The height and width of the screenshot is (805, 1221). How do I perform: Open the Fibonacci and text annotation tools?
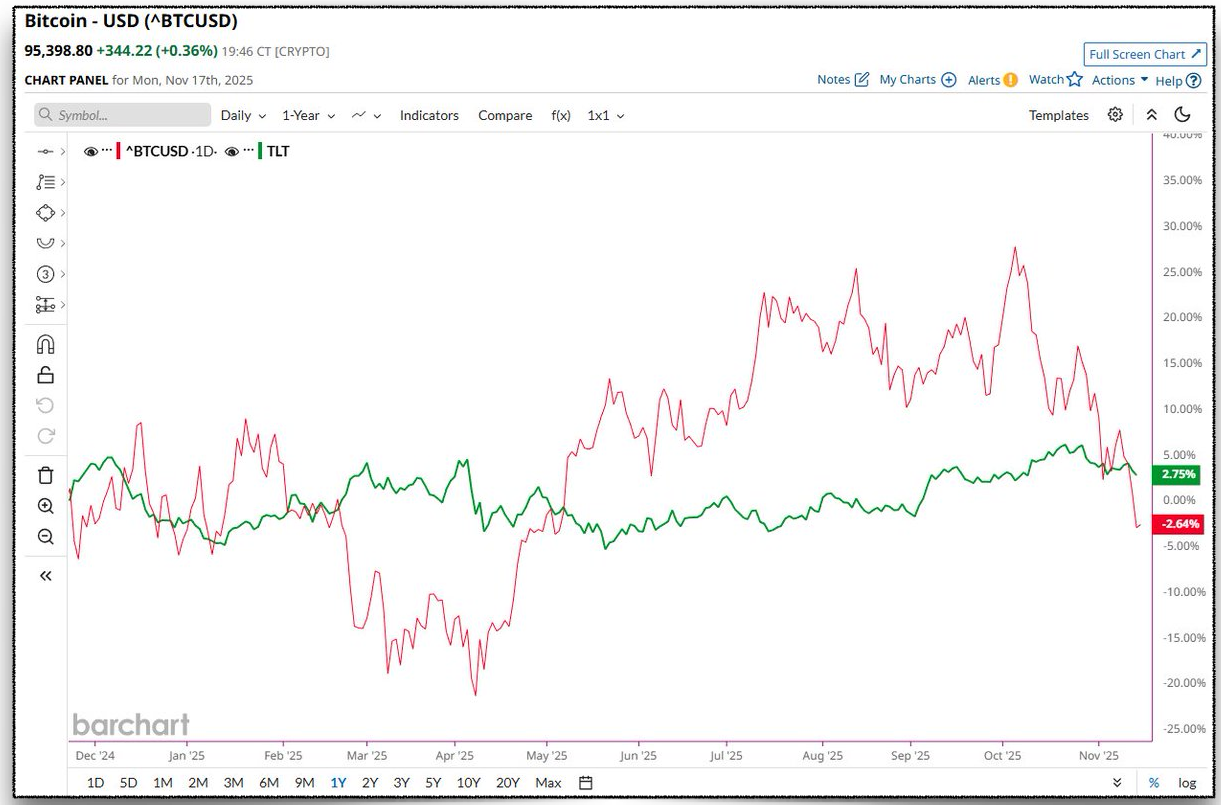tap(45, 182)
